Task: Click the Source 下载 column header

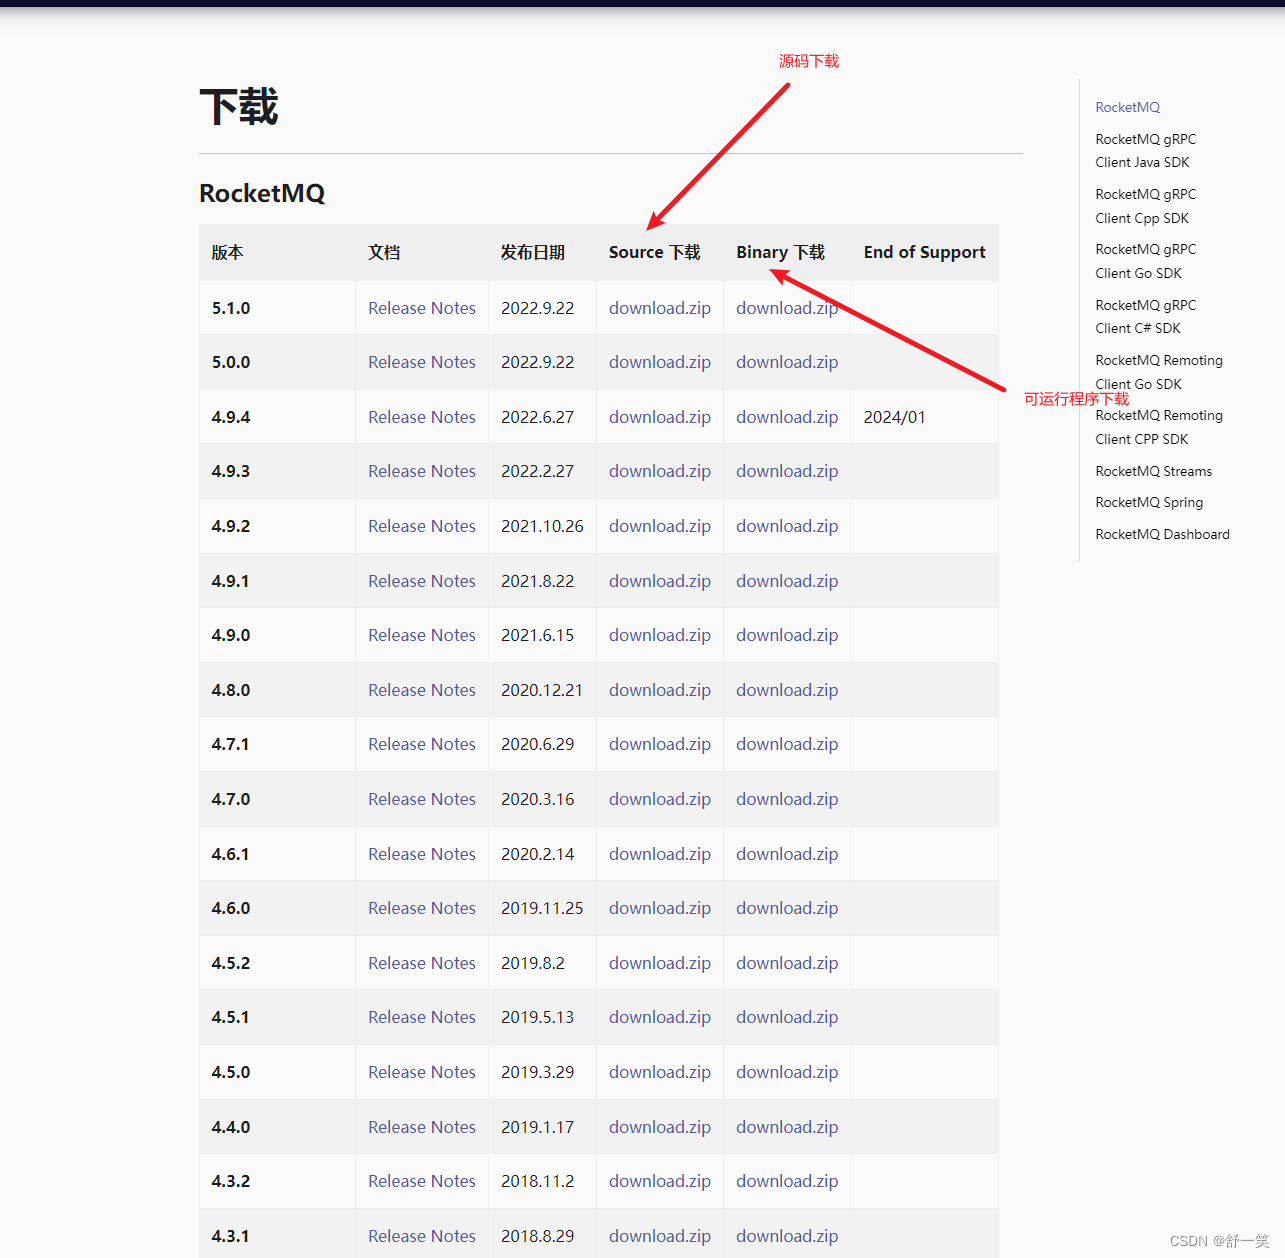Action: [x=654, y=252]
